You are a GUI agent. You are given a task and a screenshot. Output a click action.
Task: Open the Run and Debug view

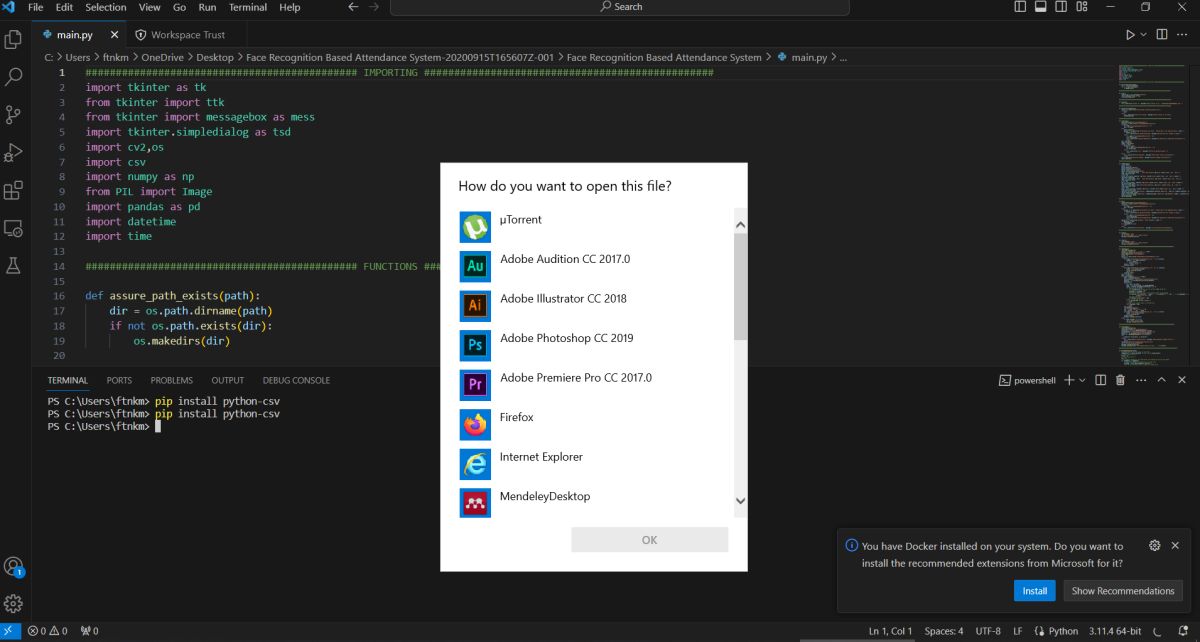(14, 152)
